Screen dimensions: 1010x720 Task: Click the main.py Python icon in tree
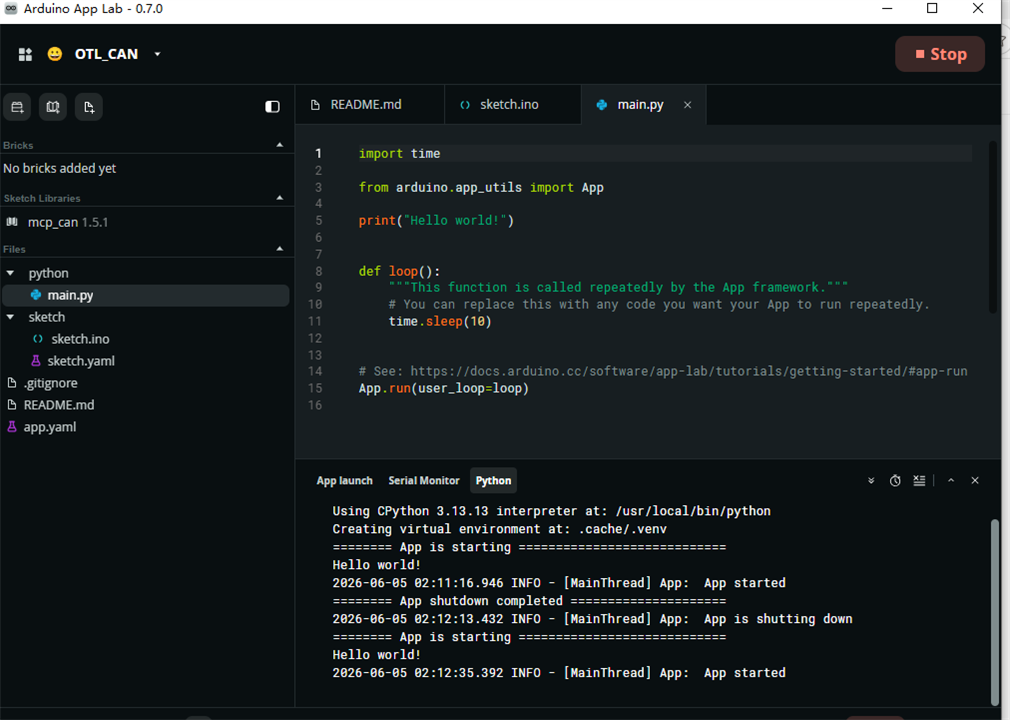36,295
